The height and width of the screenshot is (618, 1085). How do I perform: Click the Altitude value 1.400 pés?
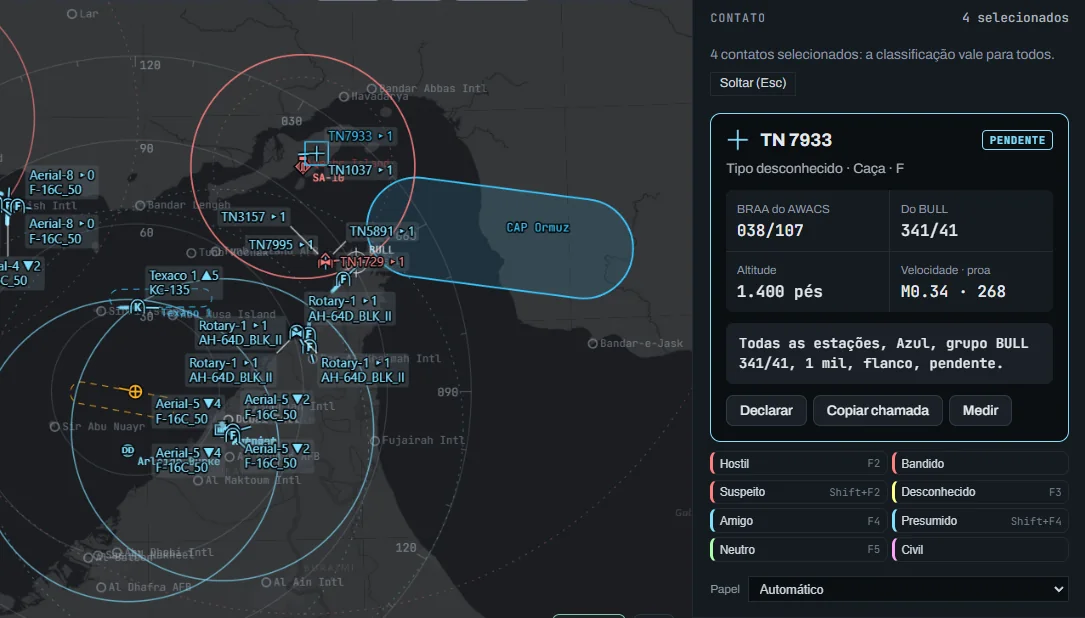coord(780,291)
